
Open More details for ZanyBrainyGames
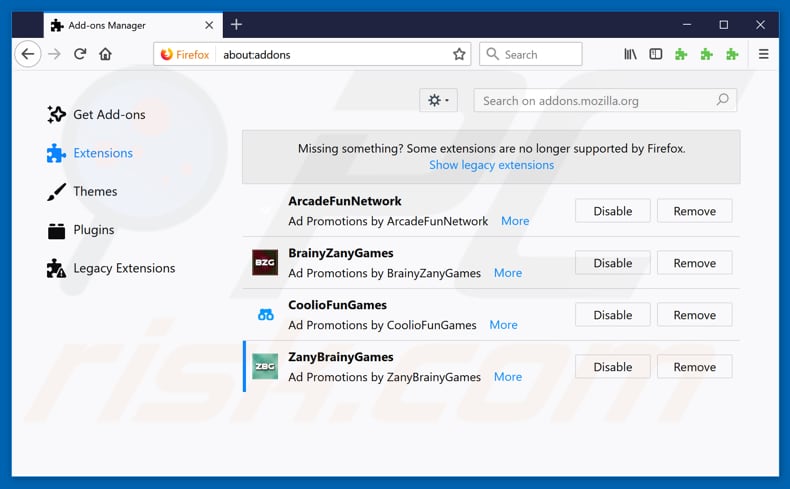(x=508, y=377)
